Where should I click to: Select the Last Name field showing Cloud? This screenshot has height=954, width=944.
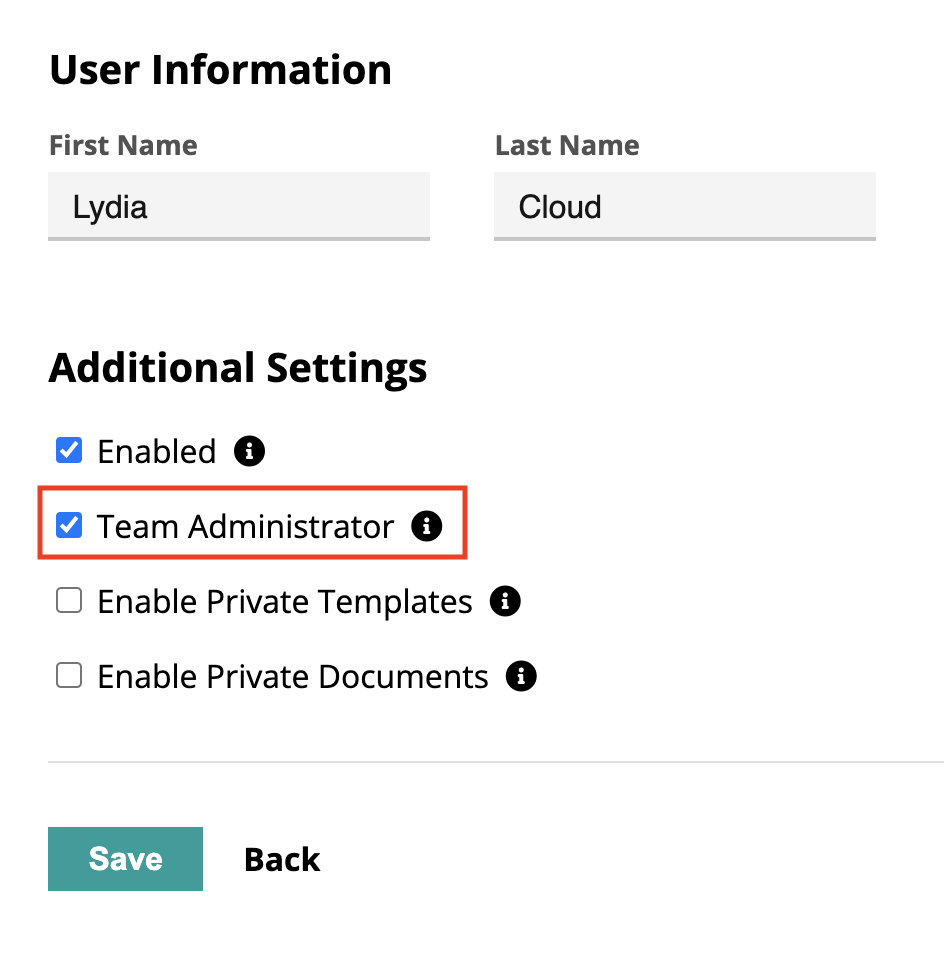pyautogui.click(x=684, y=206)
